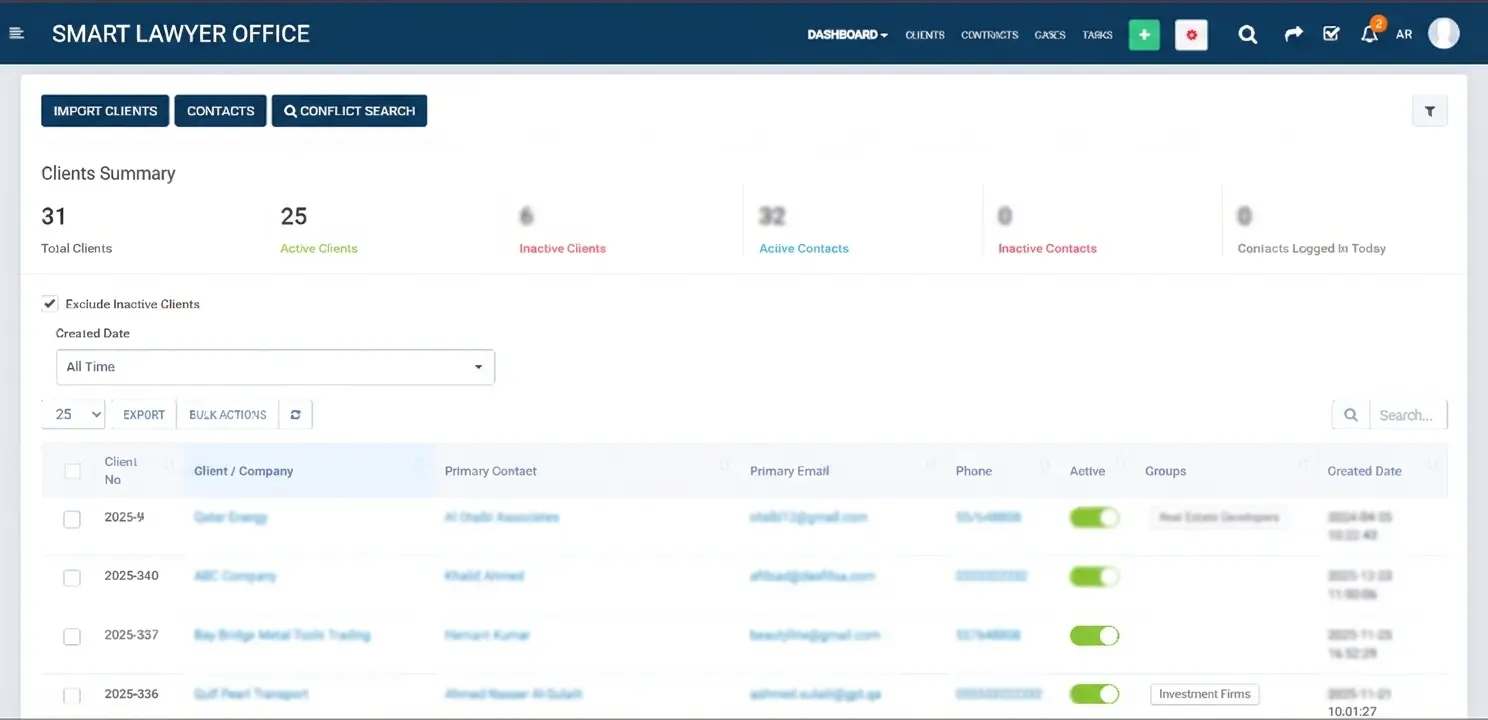Open the search icon in the navbar
The height and width of the screenshot is (720, 1488).
(x=1247, y=33)
